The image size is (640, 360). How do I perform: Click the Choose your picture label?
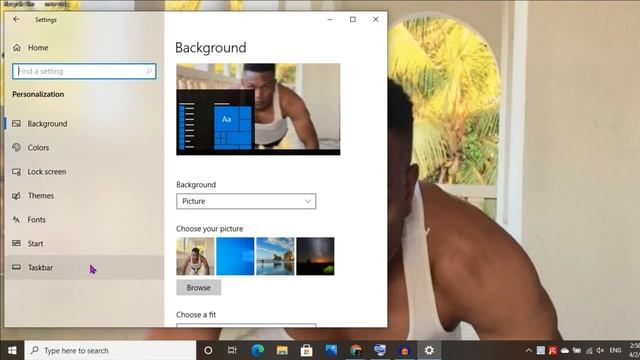(209, 229)
